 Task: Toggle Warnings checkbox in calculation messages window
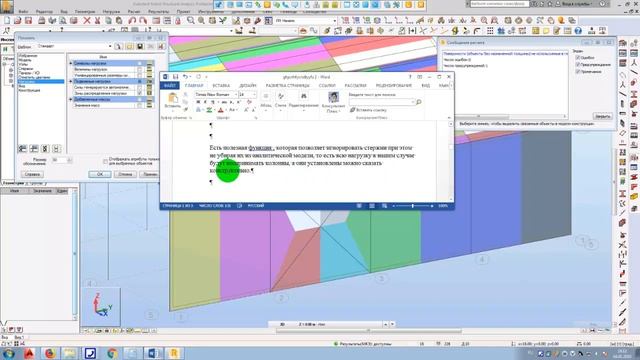pos(578,64)
